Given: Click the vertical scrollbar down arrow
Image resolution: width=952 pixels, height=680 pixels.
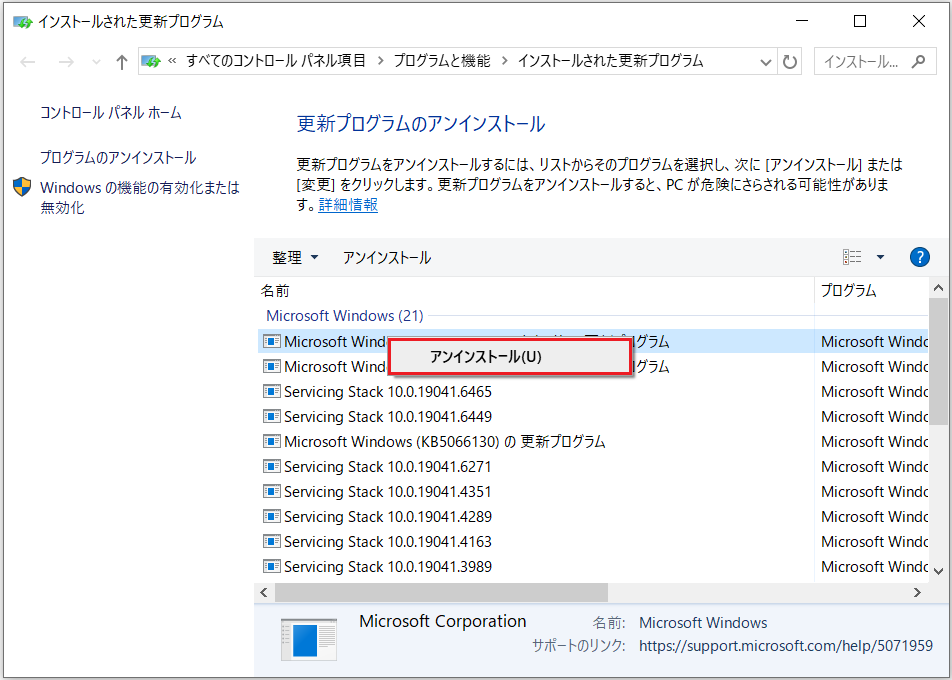Looking at the screenshot, I should [x=938, y=571].
